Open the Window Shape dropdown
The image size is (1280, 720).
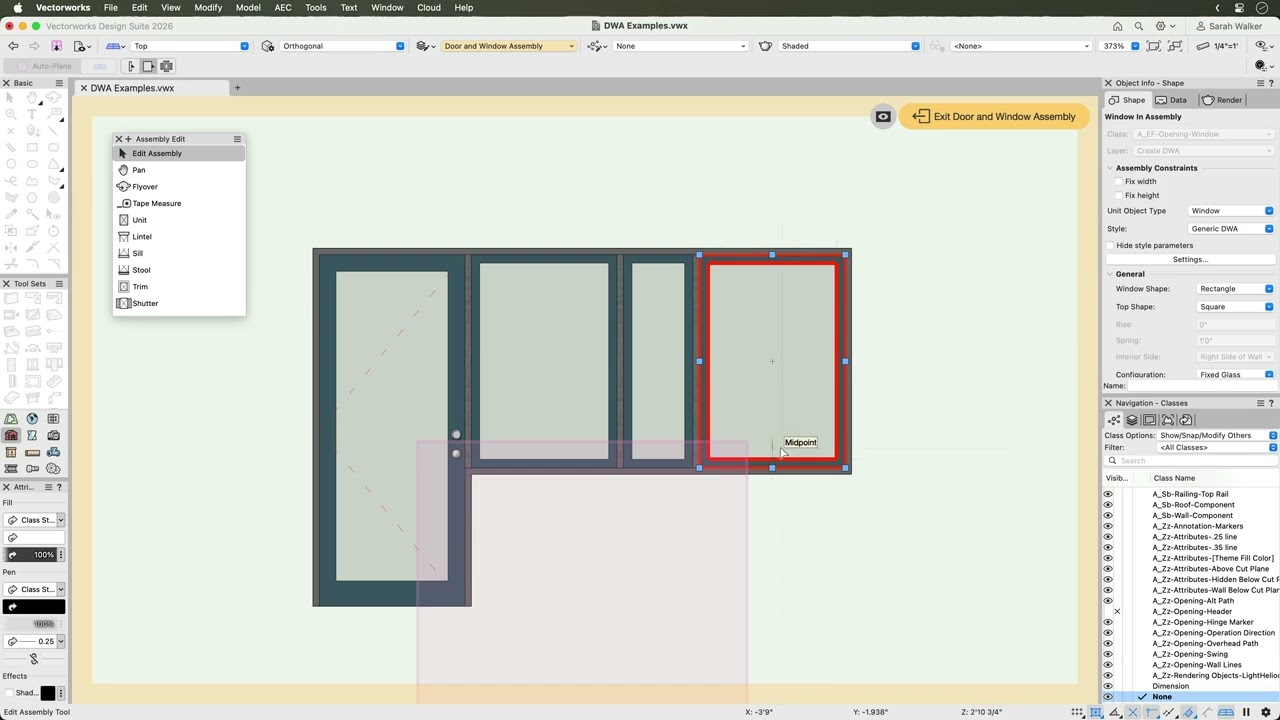tap(1236, 289)
